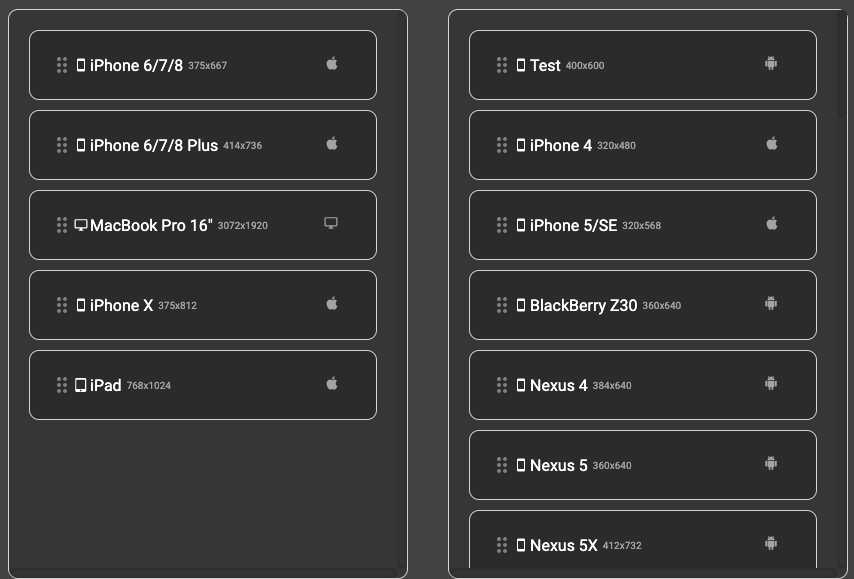Click the Android icon on Nexus 5X
Screen dimensions: 854x579
point(771,544)
